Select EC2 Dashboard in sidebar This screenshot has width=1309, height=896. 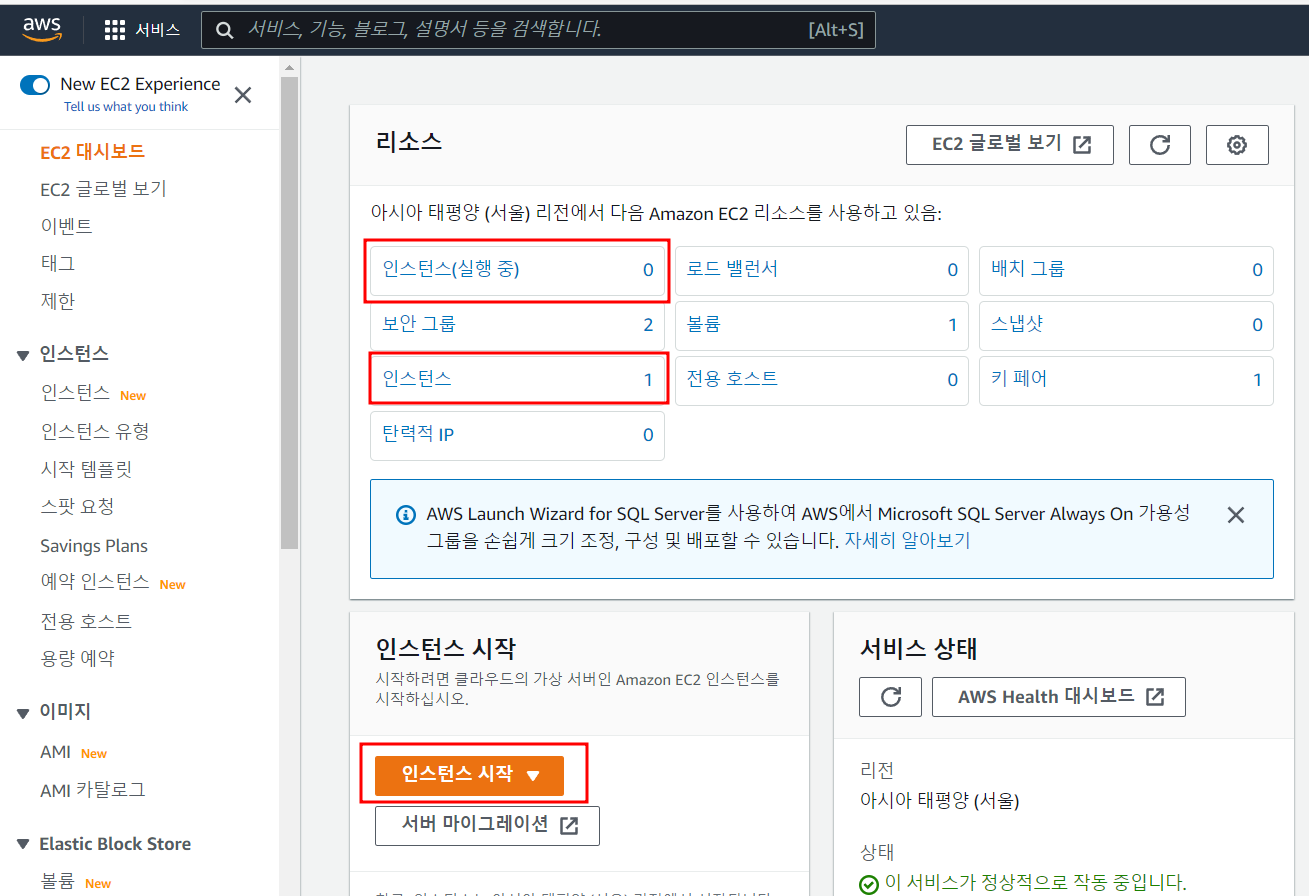click(92, 152)
